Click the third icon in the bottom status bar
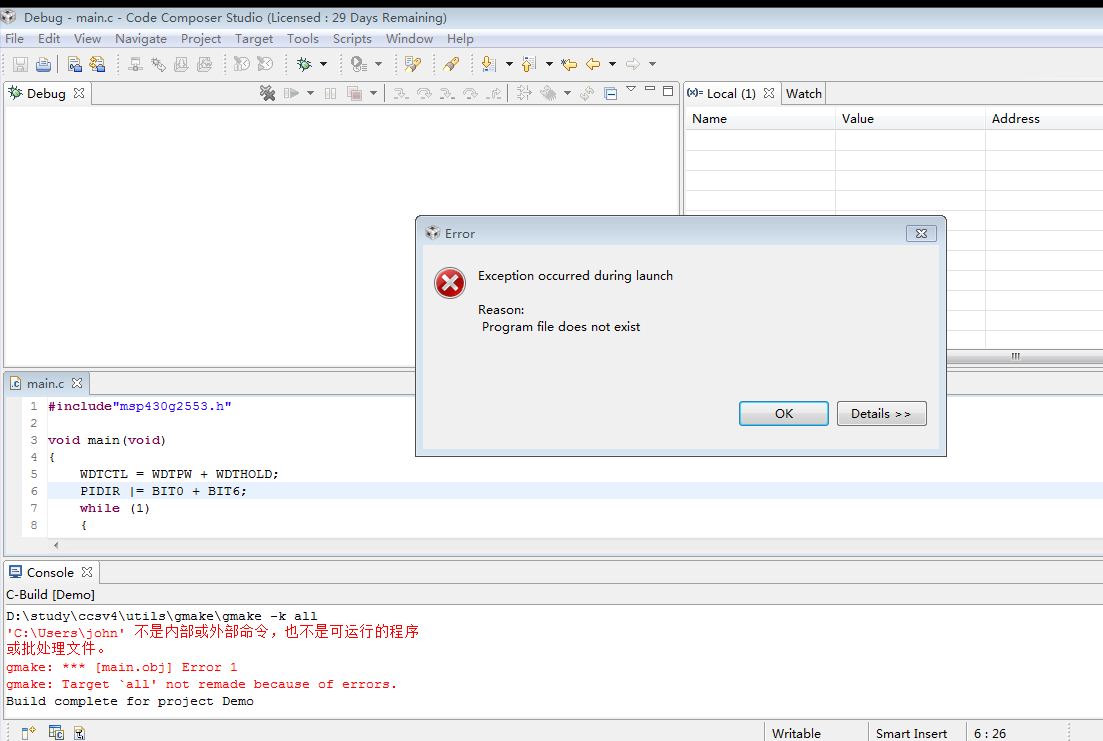 click(79, 733)
